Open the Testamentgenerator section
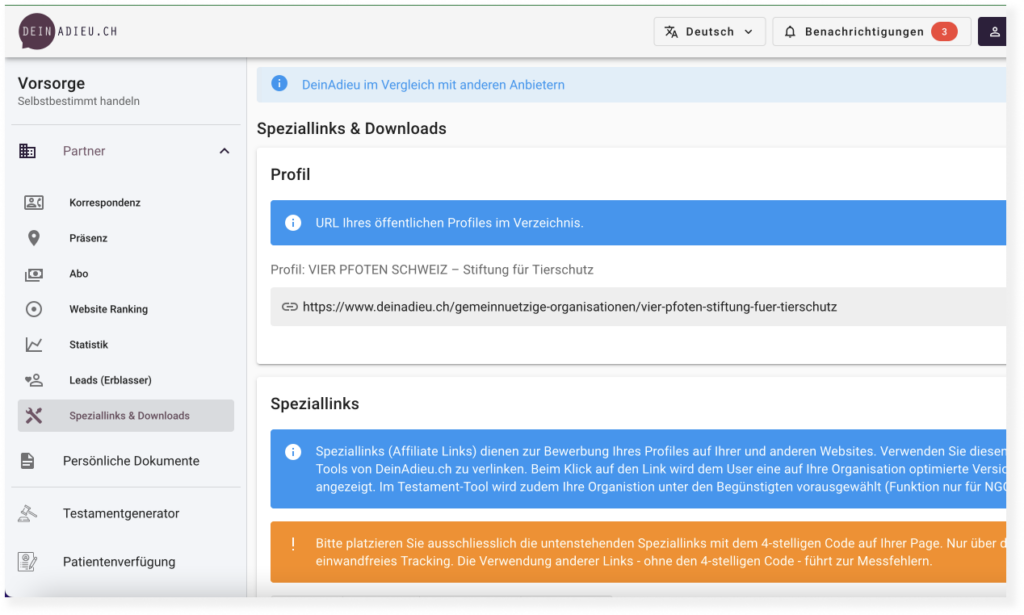This screenshot has height=615, width=1024. 120,513
